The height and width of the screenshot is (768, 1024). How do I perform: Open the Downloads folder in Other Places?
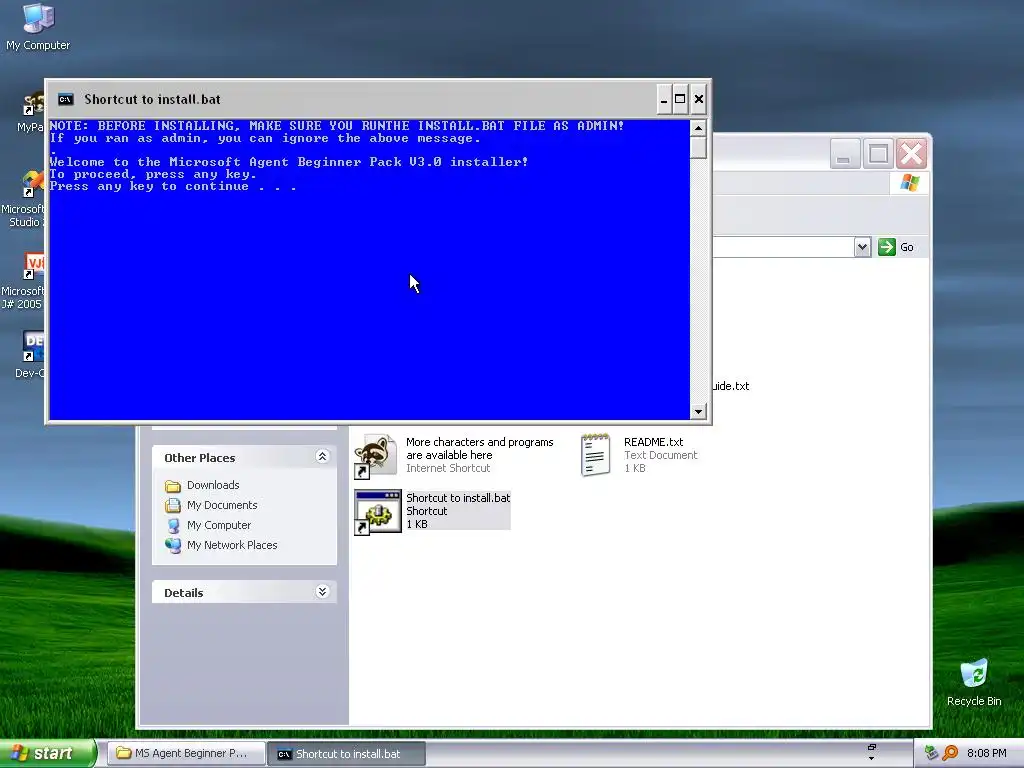click(213, 485)
